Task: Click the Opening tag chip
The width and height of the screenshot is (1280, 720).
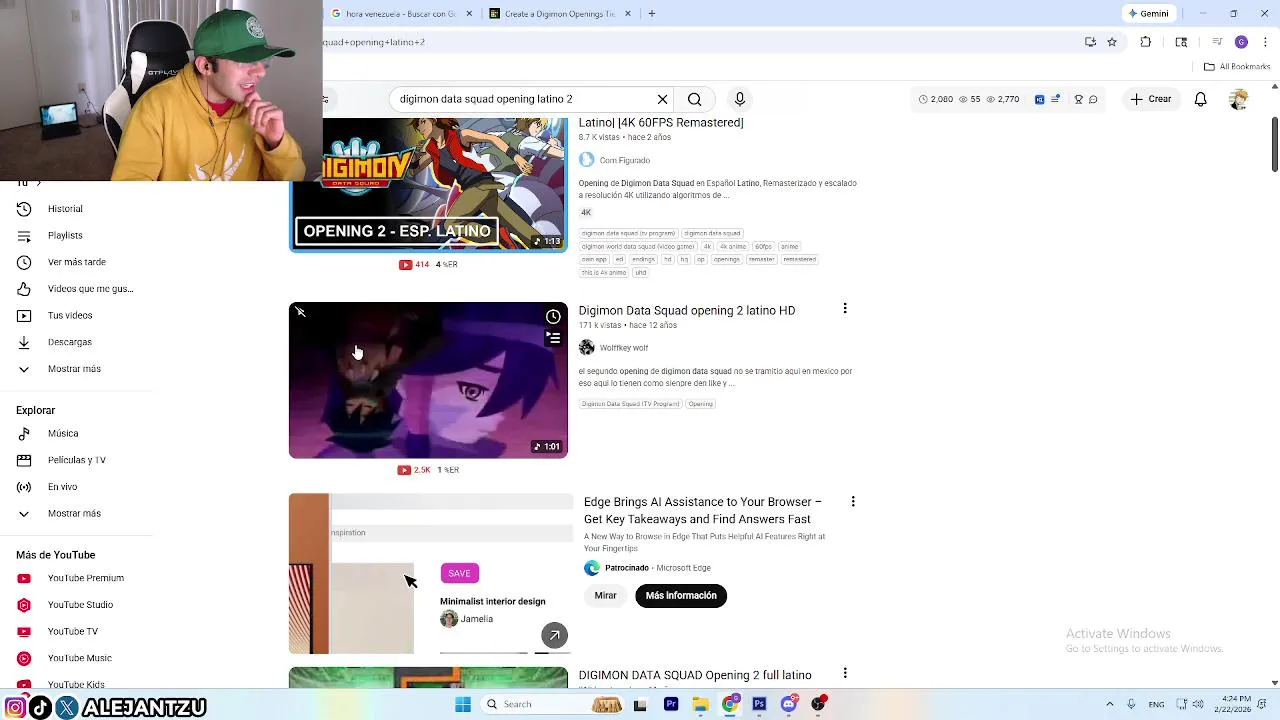Action: [700, 404]
